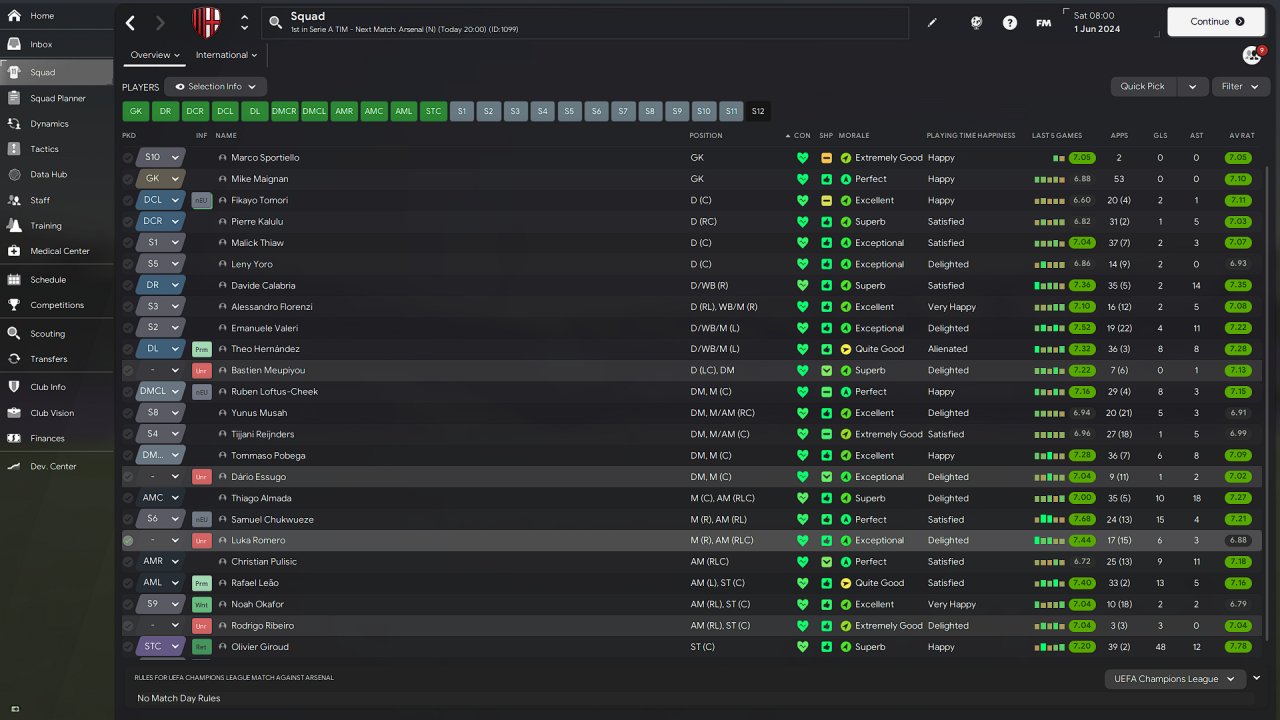Open the Schedule section
This screenshot has width=1280, height=720.
(56, 280)
